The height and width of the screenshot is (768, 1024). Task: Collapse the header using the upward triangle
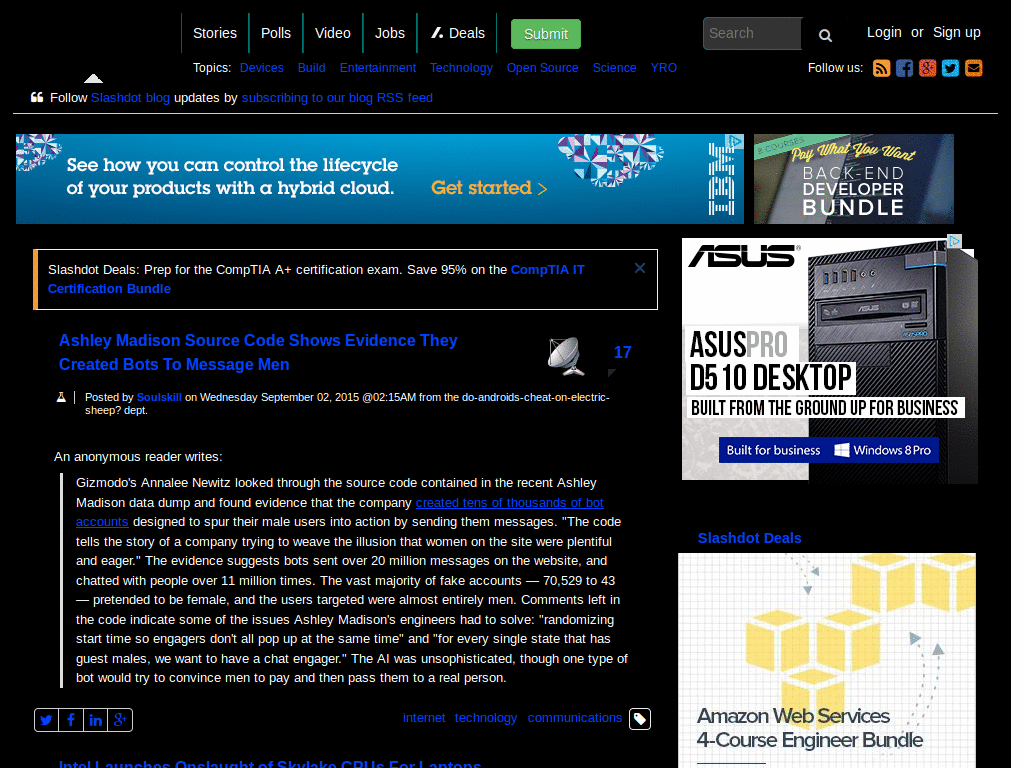93,76
